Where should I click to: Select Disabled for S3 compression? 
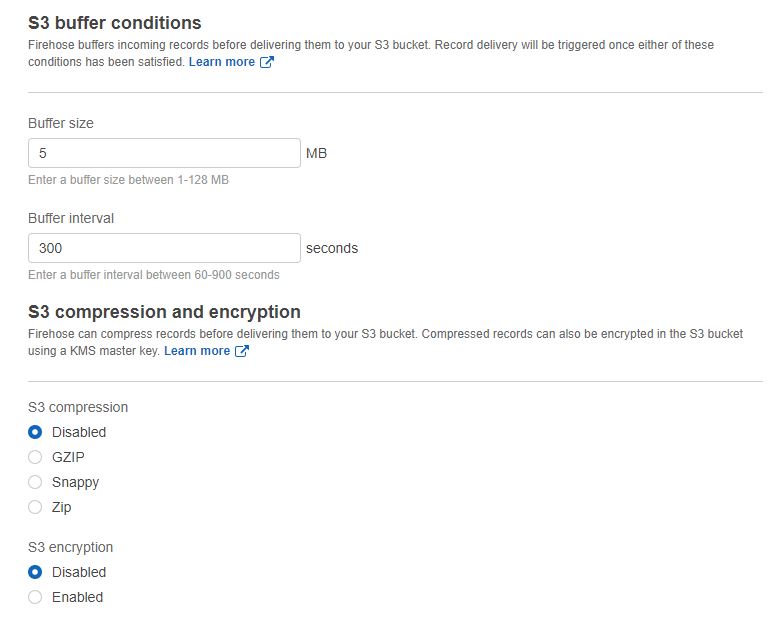click(x=36, y=432)
